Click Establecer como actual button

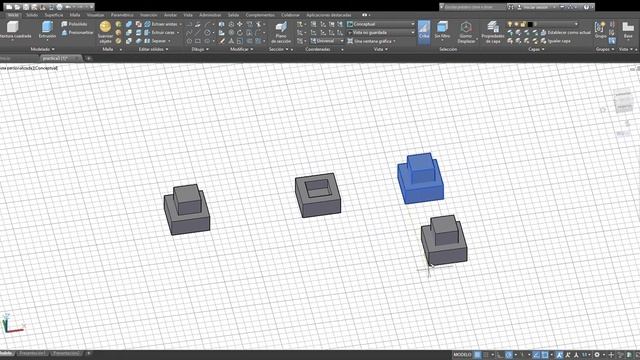565,32
